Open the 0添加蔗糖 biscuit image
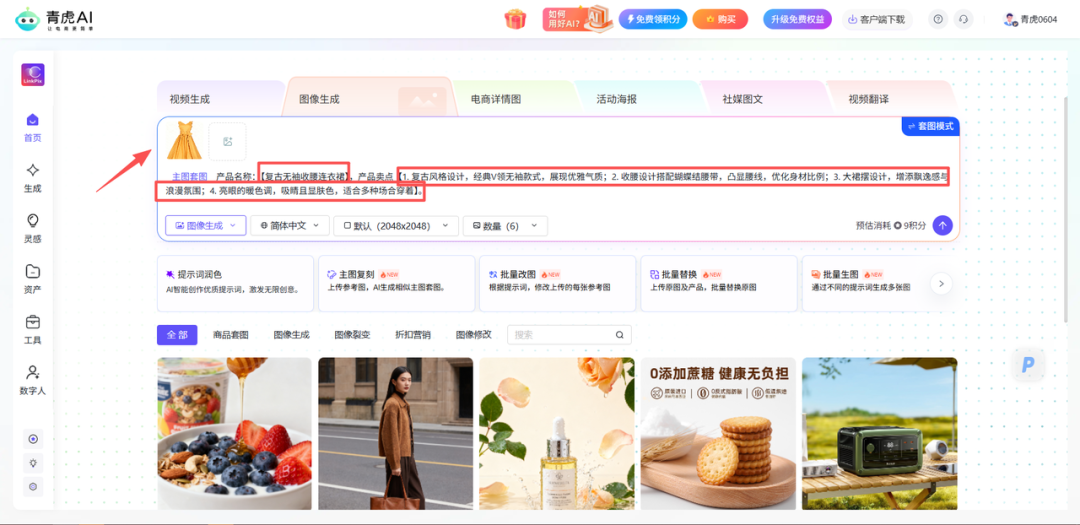The height and width of the screenshot is (525, 1080). pyautogui.click(x=718, y=433)
